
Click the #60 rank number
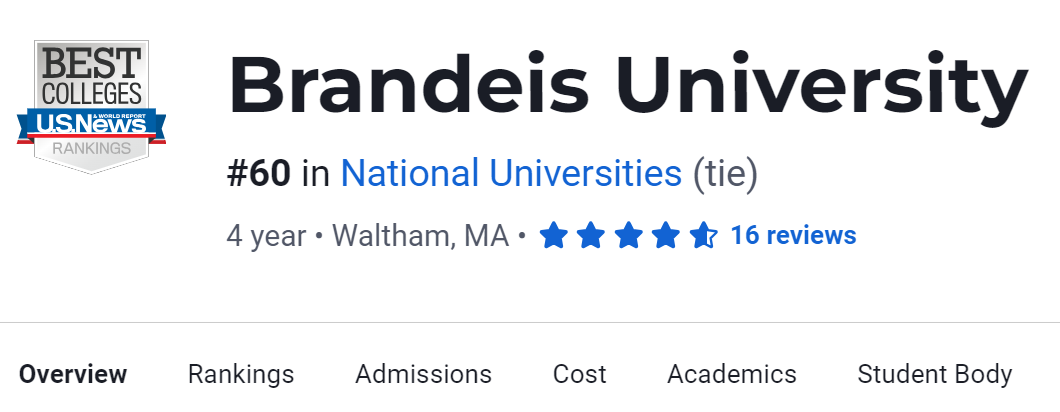(259, 174)
